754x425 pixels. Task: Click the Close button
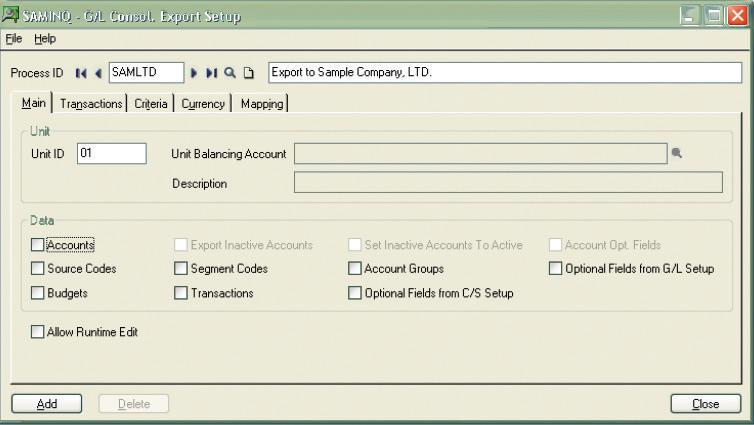click(x=705, y=404)
